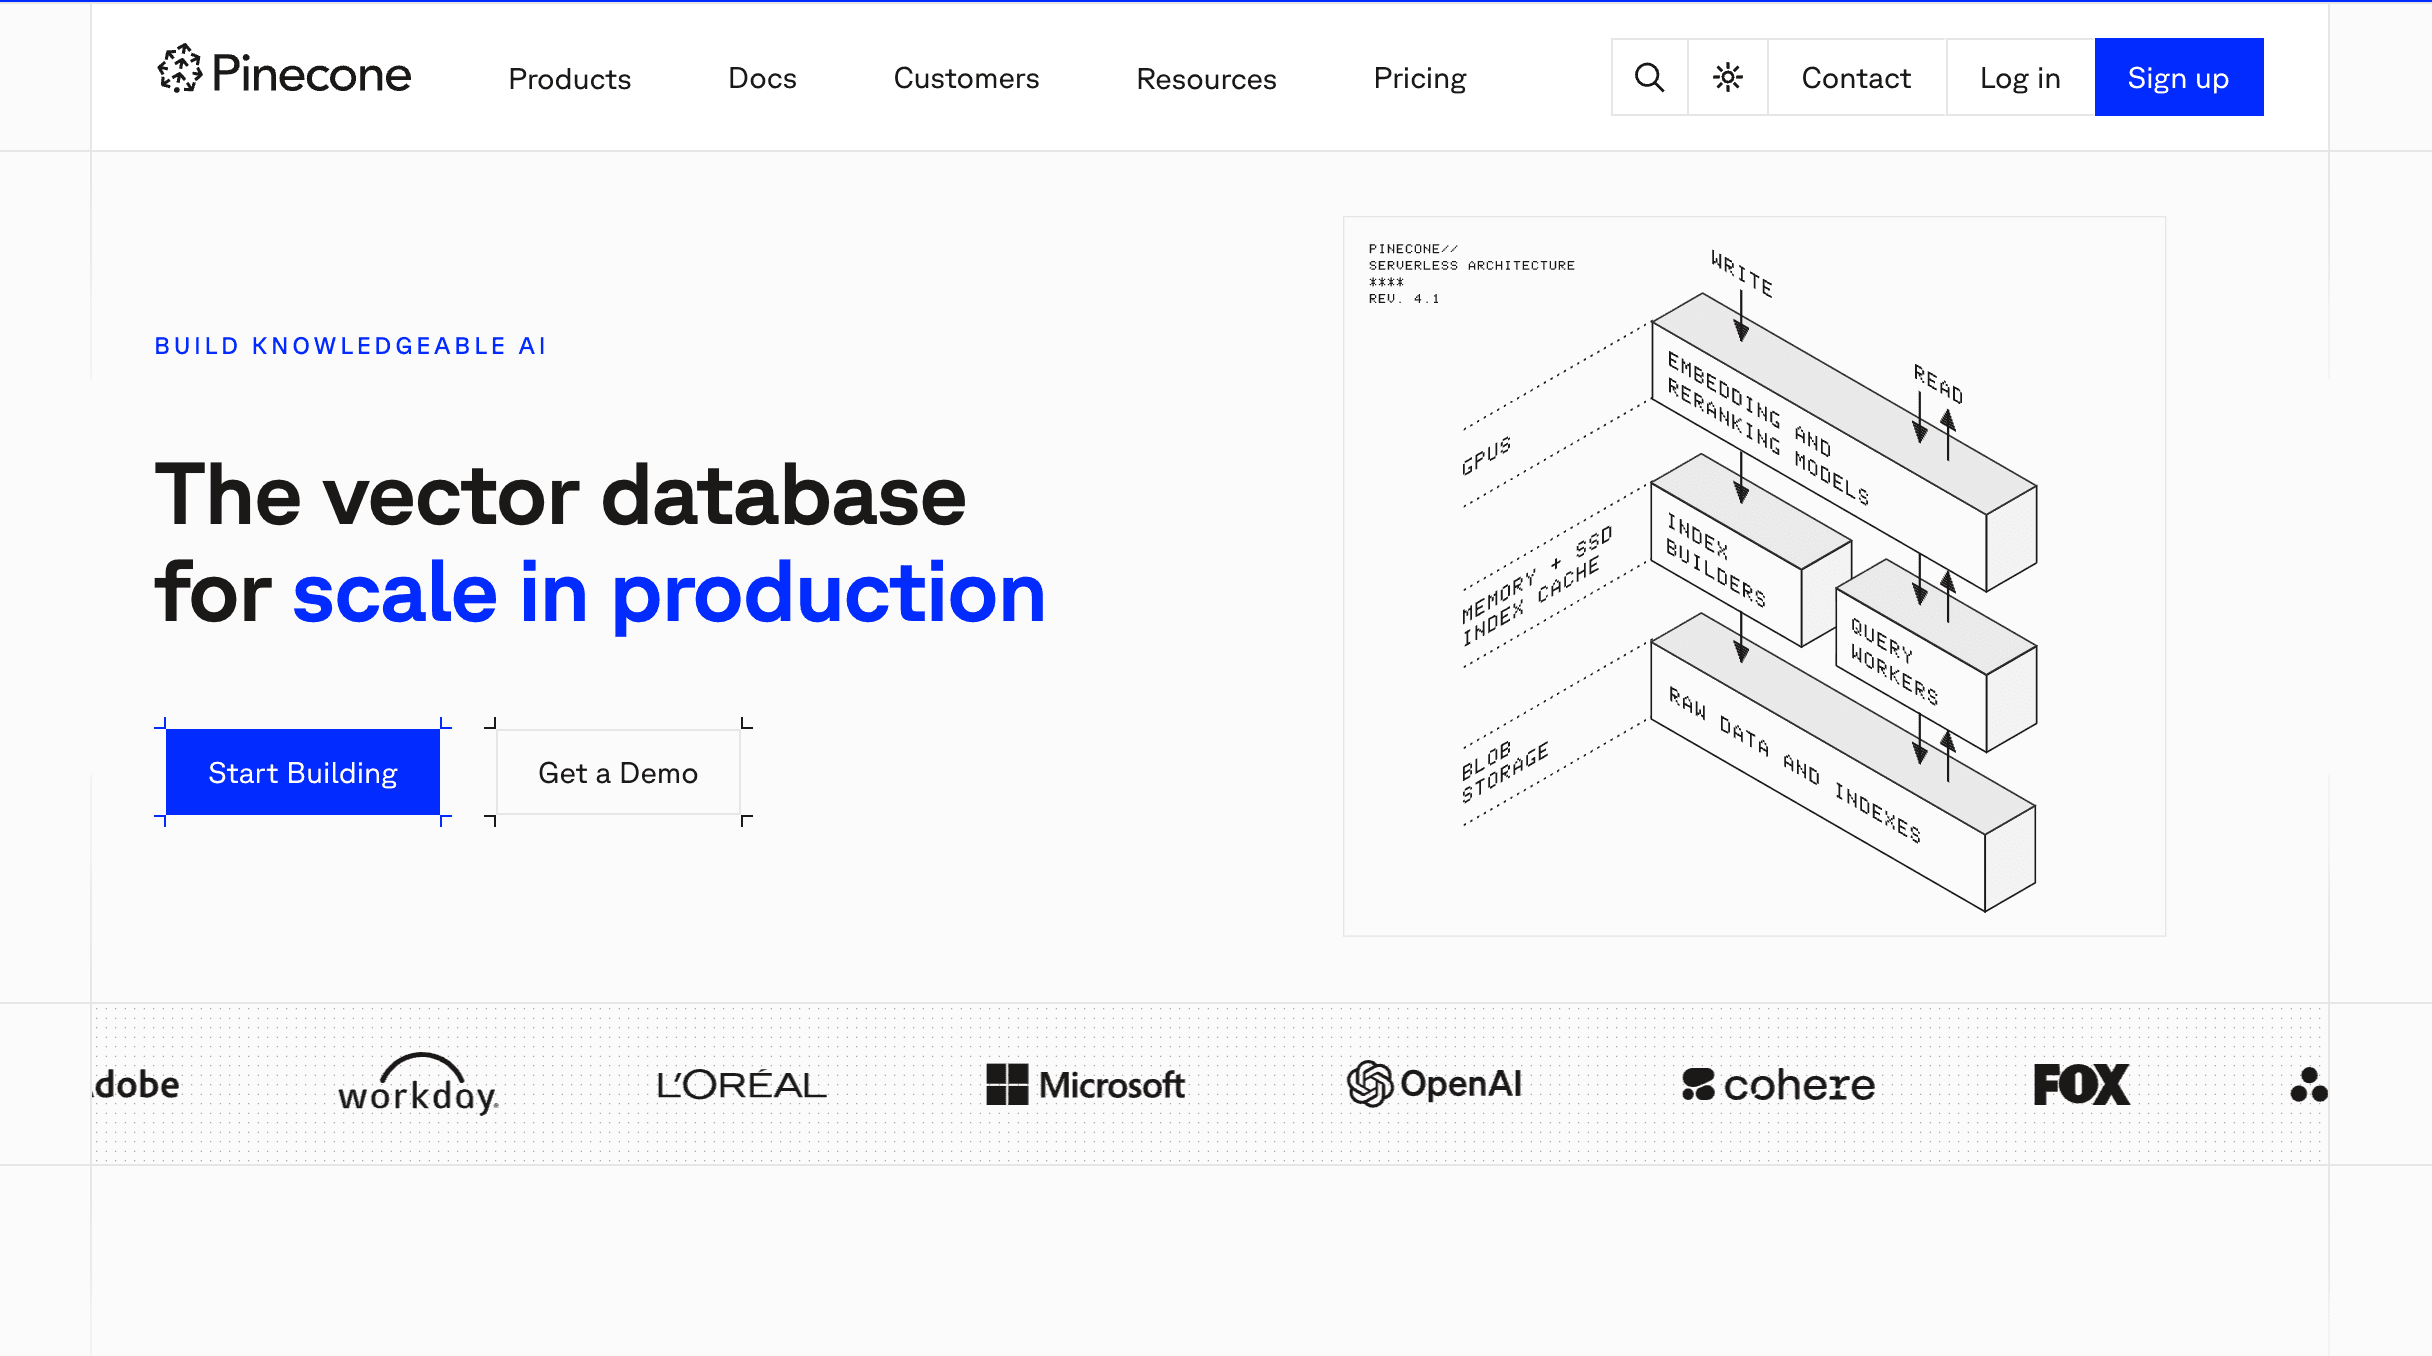The width and height of the screenshot is (2432, 1356).
Task: Click the Microsoft logo
Action: tap(1085, 1084)
